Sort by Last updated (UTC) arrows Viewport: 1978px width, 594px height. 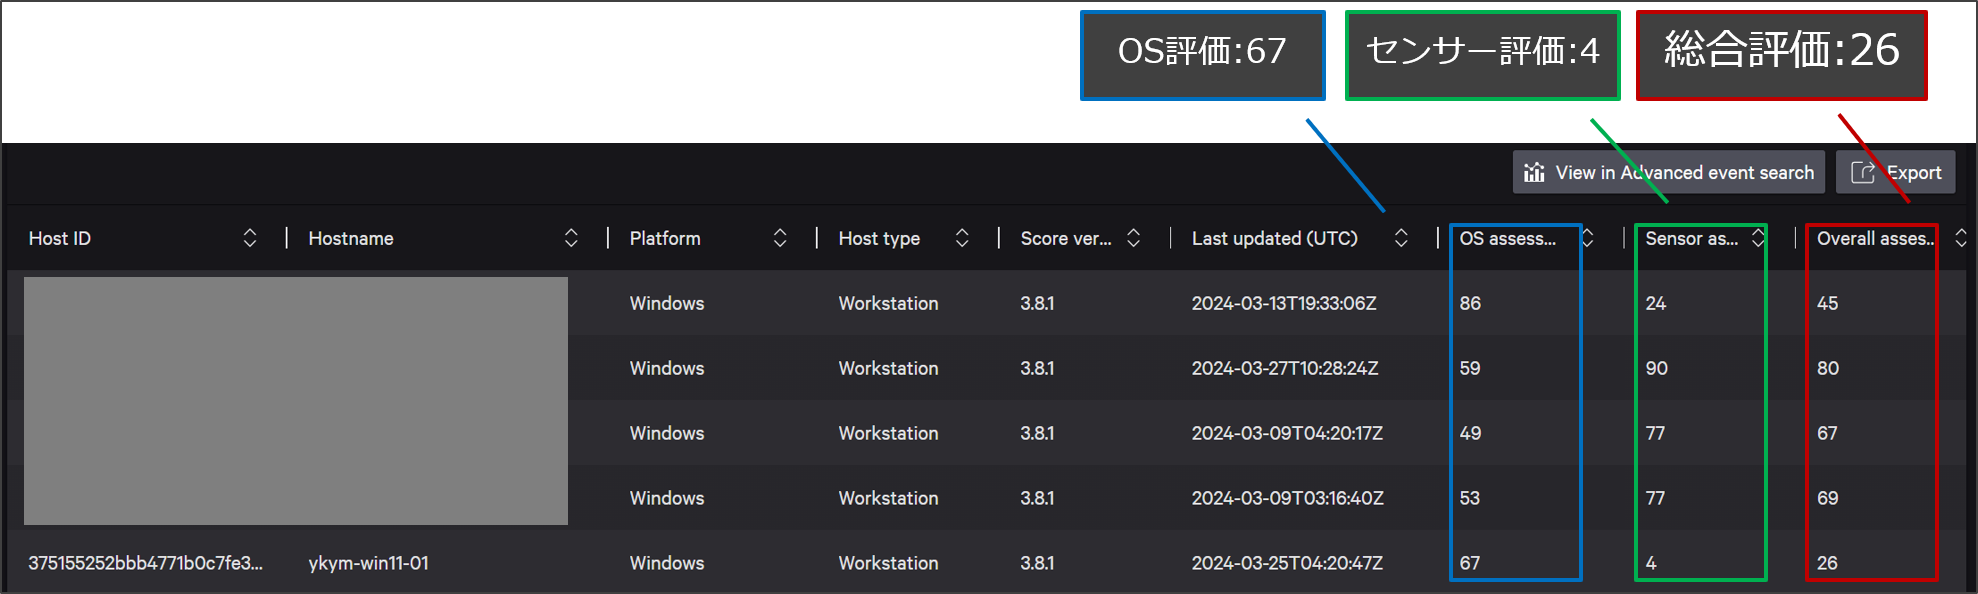pos(1401,238)
